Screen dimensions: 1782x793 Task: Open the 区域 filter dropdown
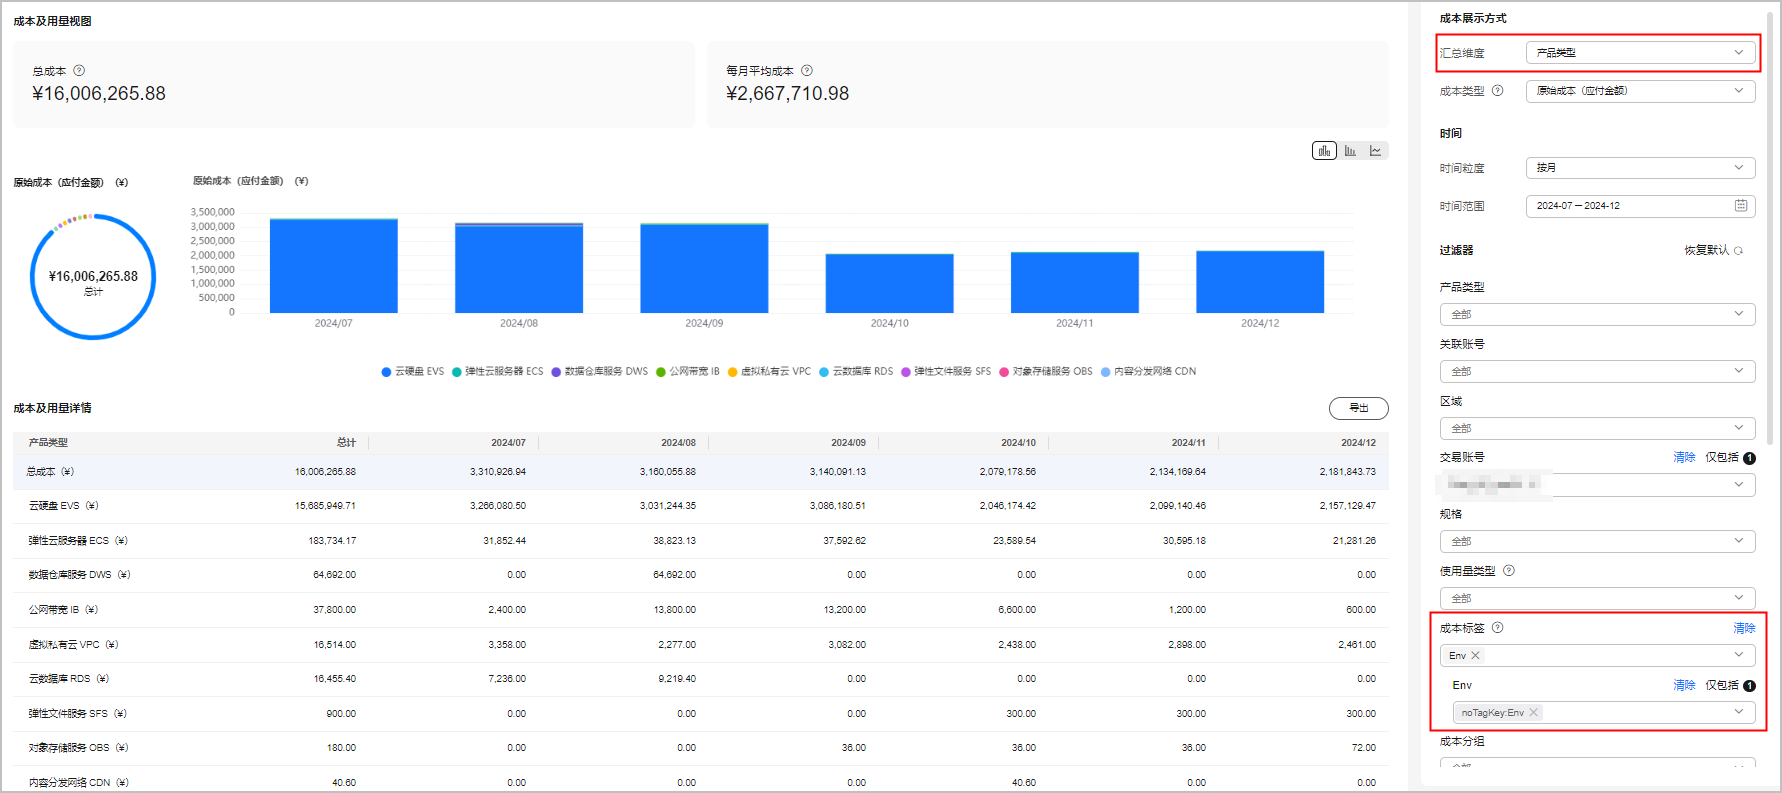coord(1597,428)
